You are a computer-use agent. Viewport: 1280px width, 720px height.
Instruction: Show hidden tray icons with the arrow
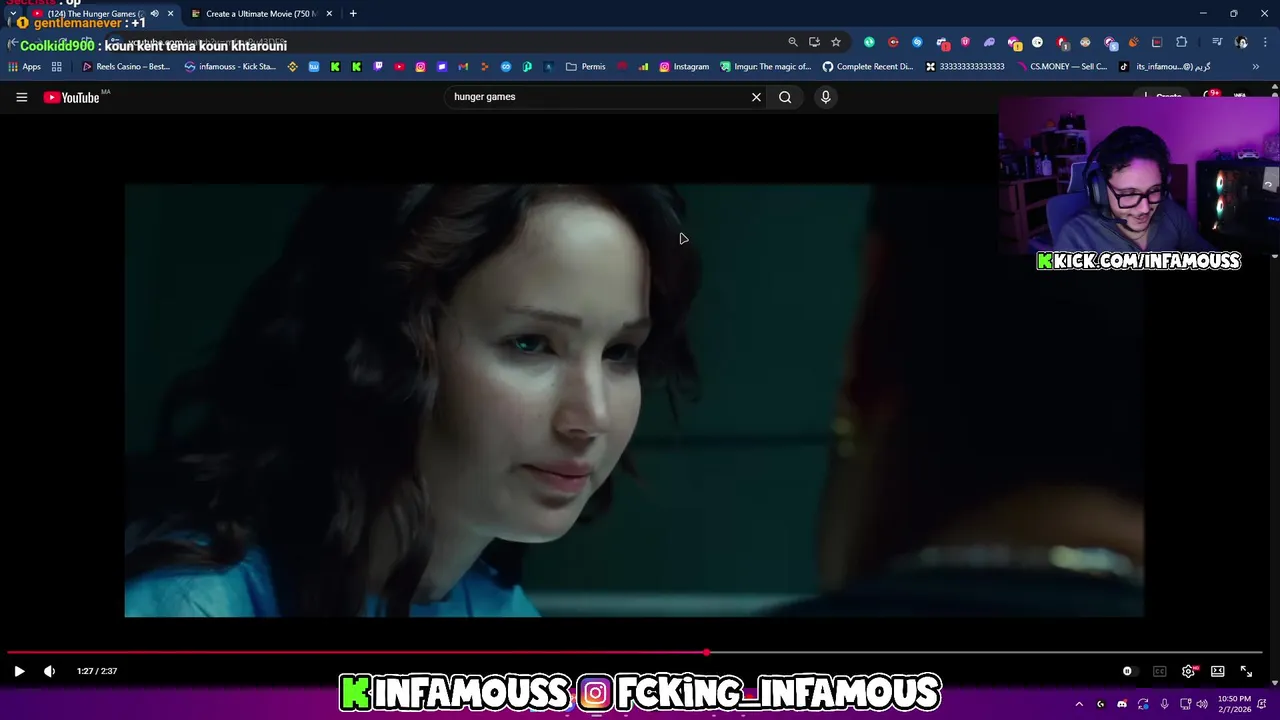click(1079, 704)
